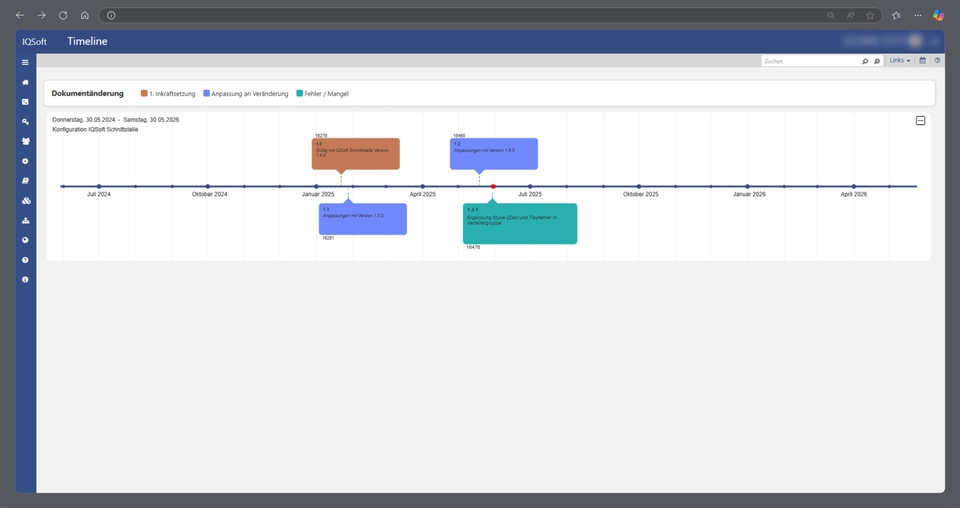This screenshot has width=960, height=508.
Task: Reload the page with the browser refresh icon
Action: point(63,15)
